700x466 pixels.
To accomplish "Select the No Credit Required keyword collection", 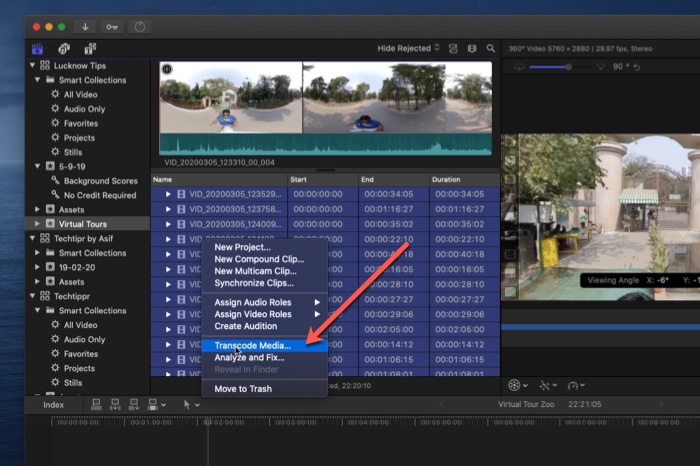I will (x=100, y=195).
